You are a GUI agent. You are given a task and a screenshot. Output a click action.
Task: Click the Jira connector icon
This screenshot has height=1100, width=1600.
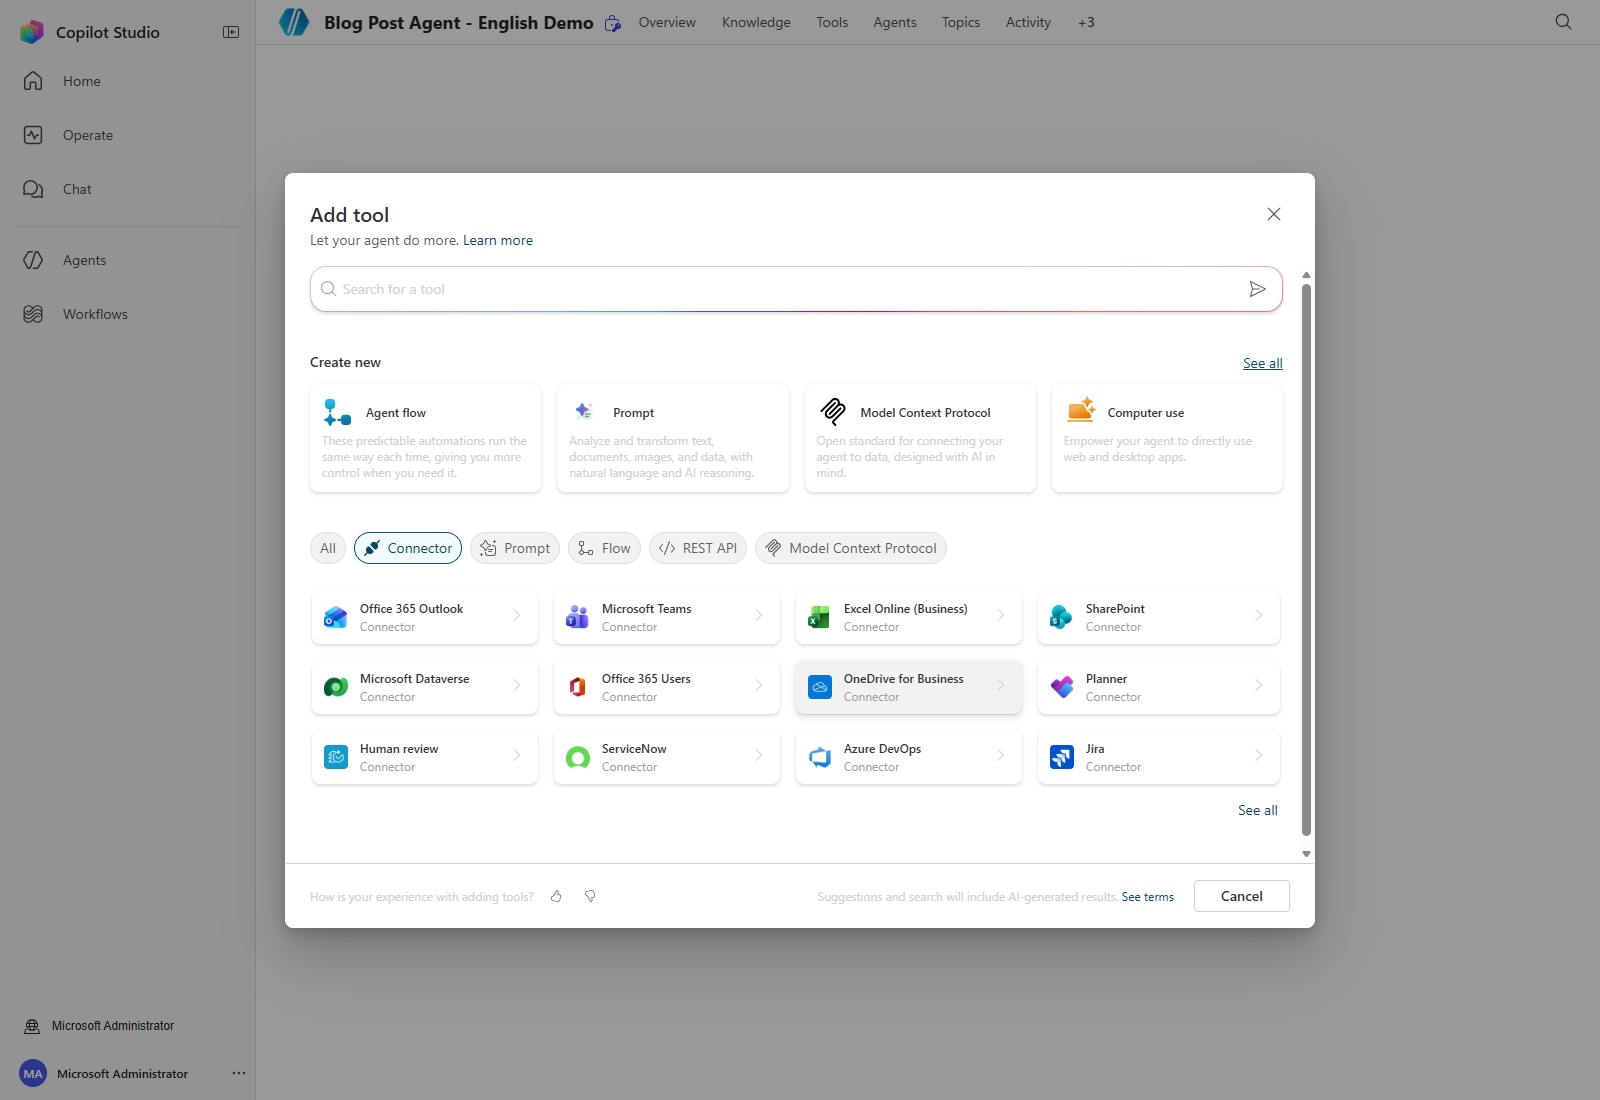1062,757
